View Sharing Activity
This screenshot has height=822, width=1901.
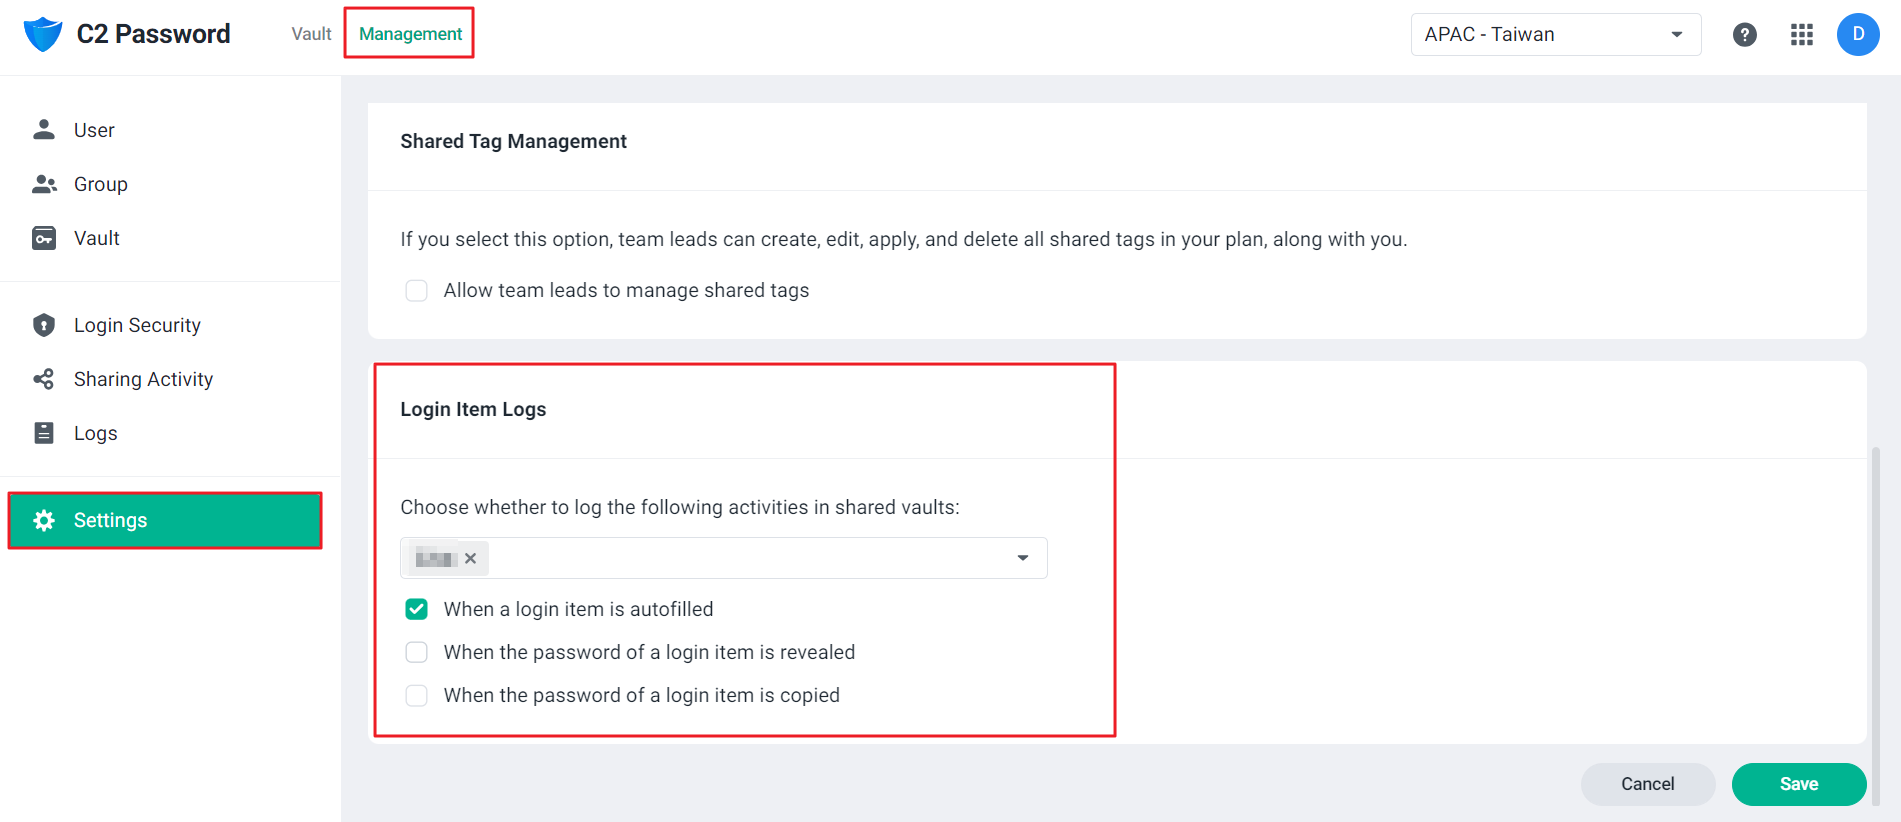(143, 378)
